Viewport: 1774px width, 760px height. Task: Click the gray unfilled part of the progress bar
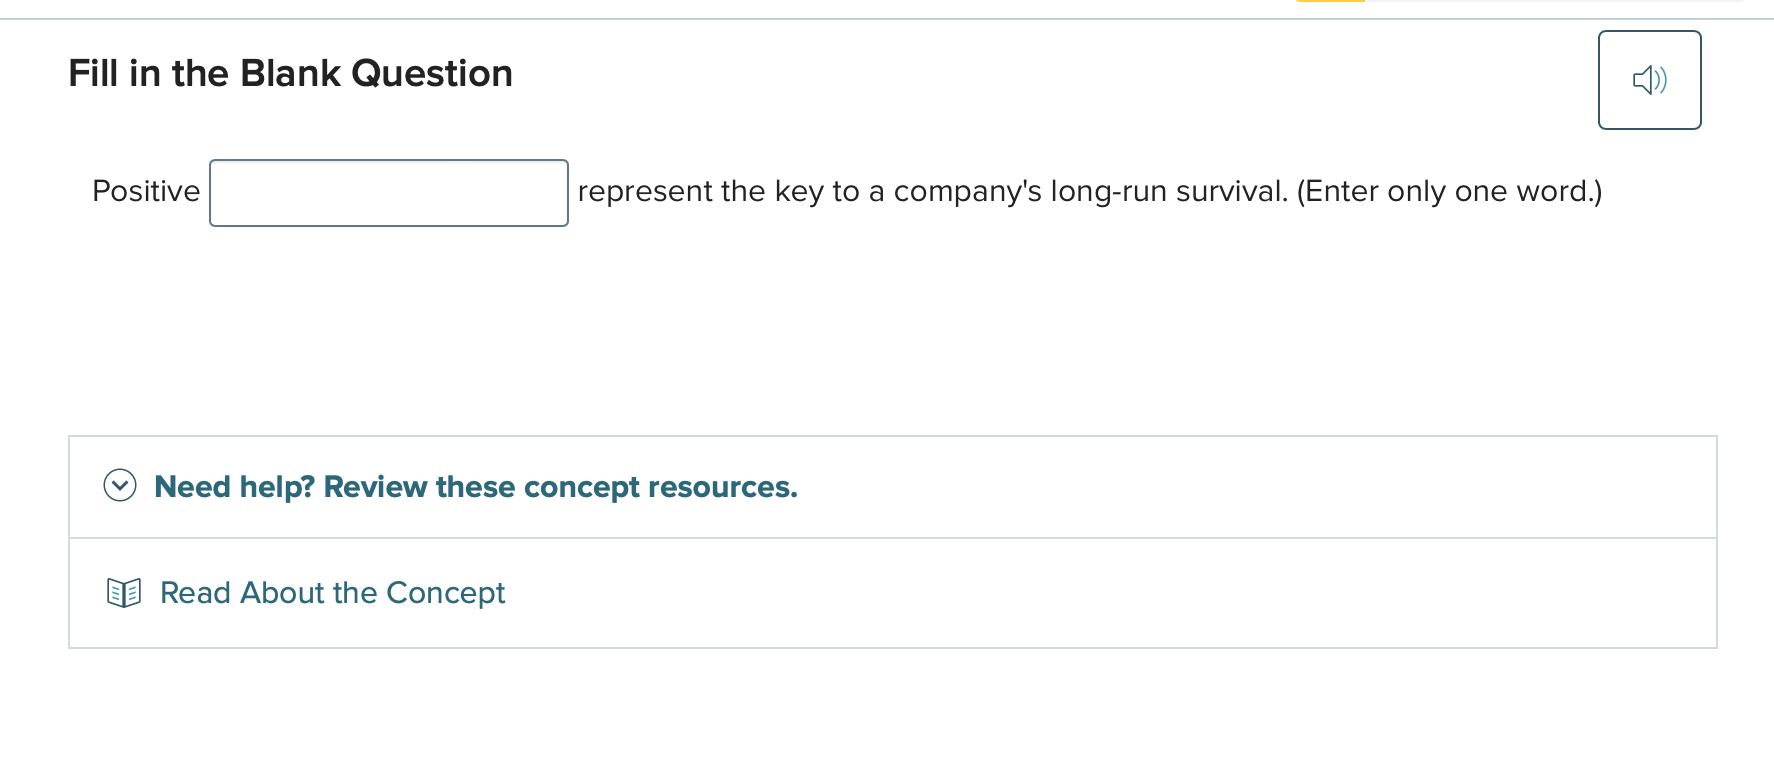pos(1550,1)
